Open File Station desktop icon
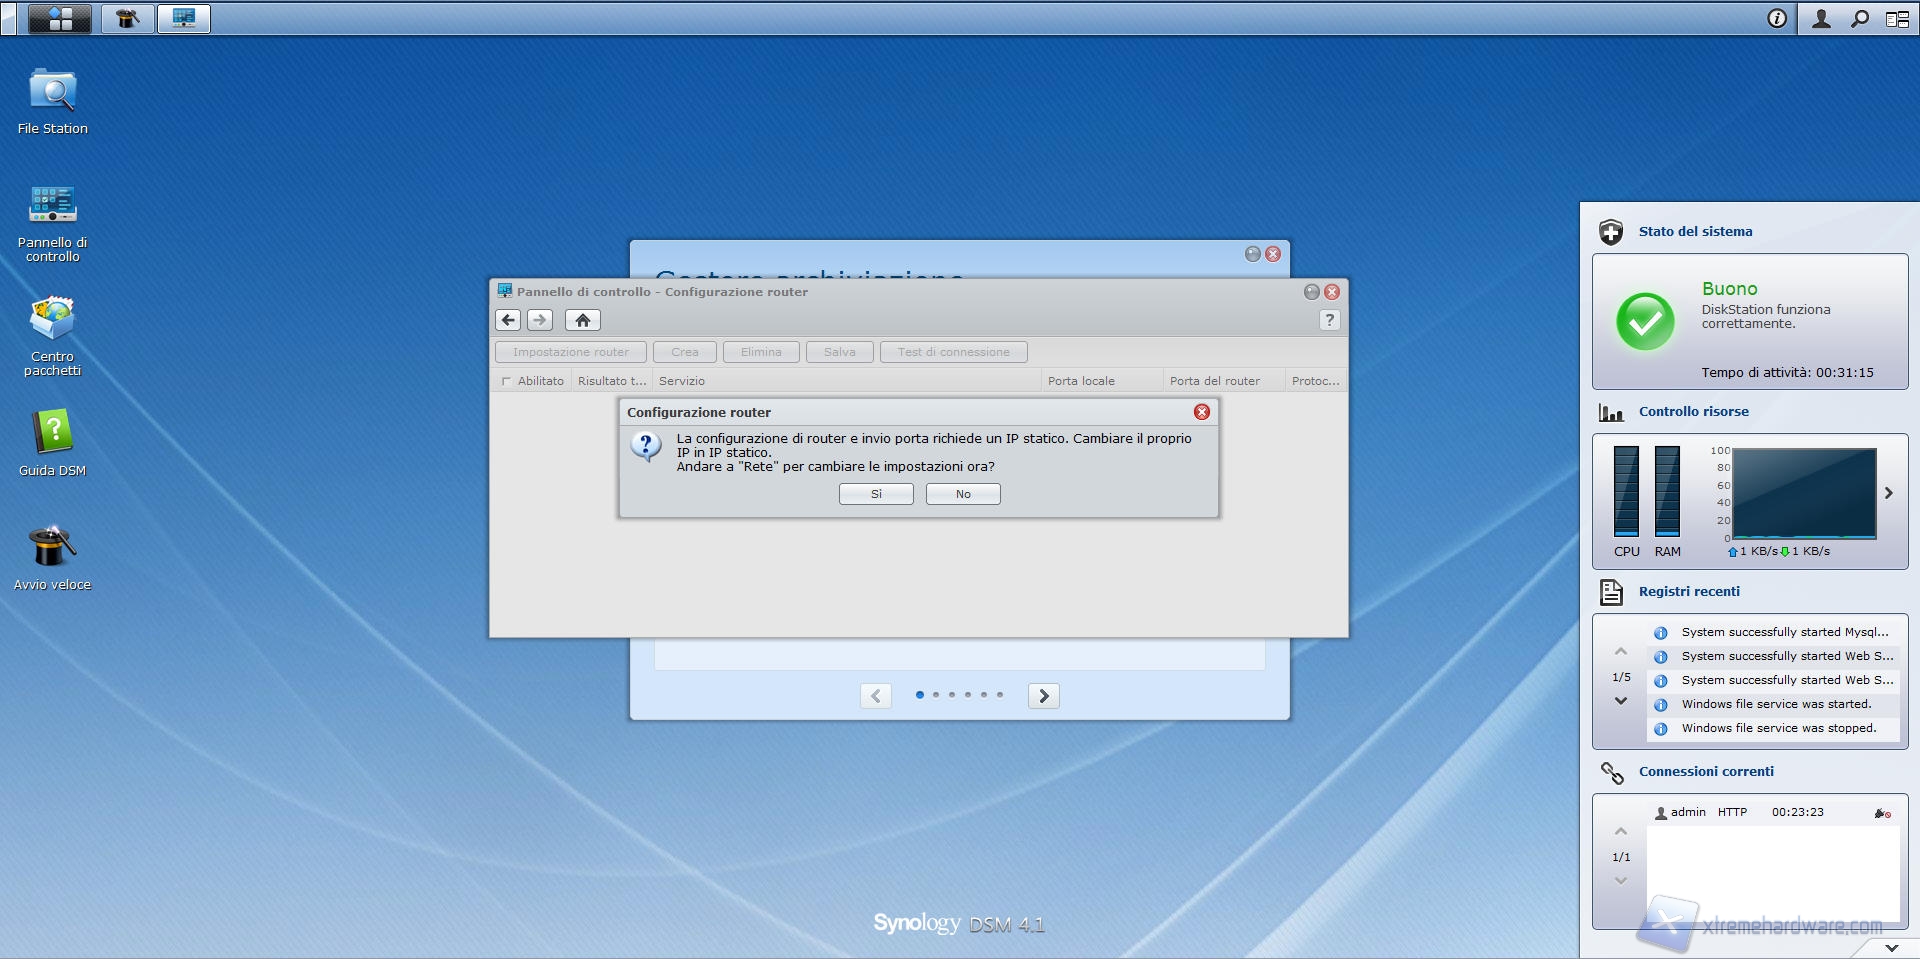Viewport: 1920px width, 959px height. 52,92
